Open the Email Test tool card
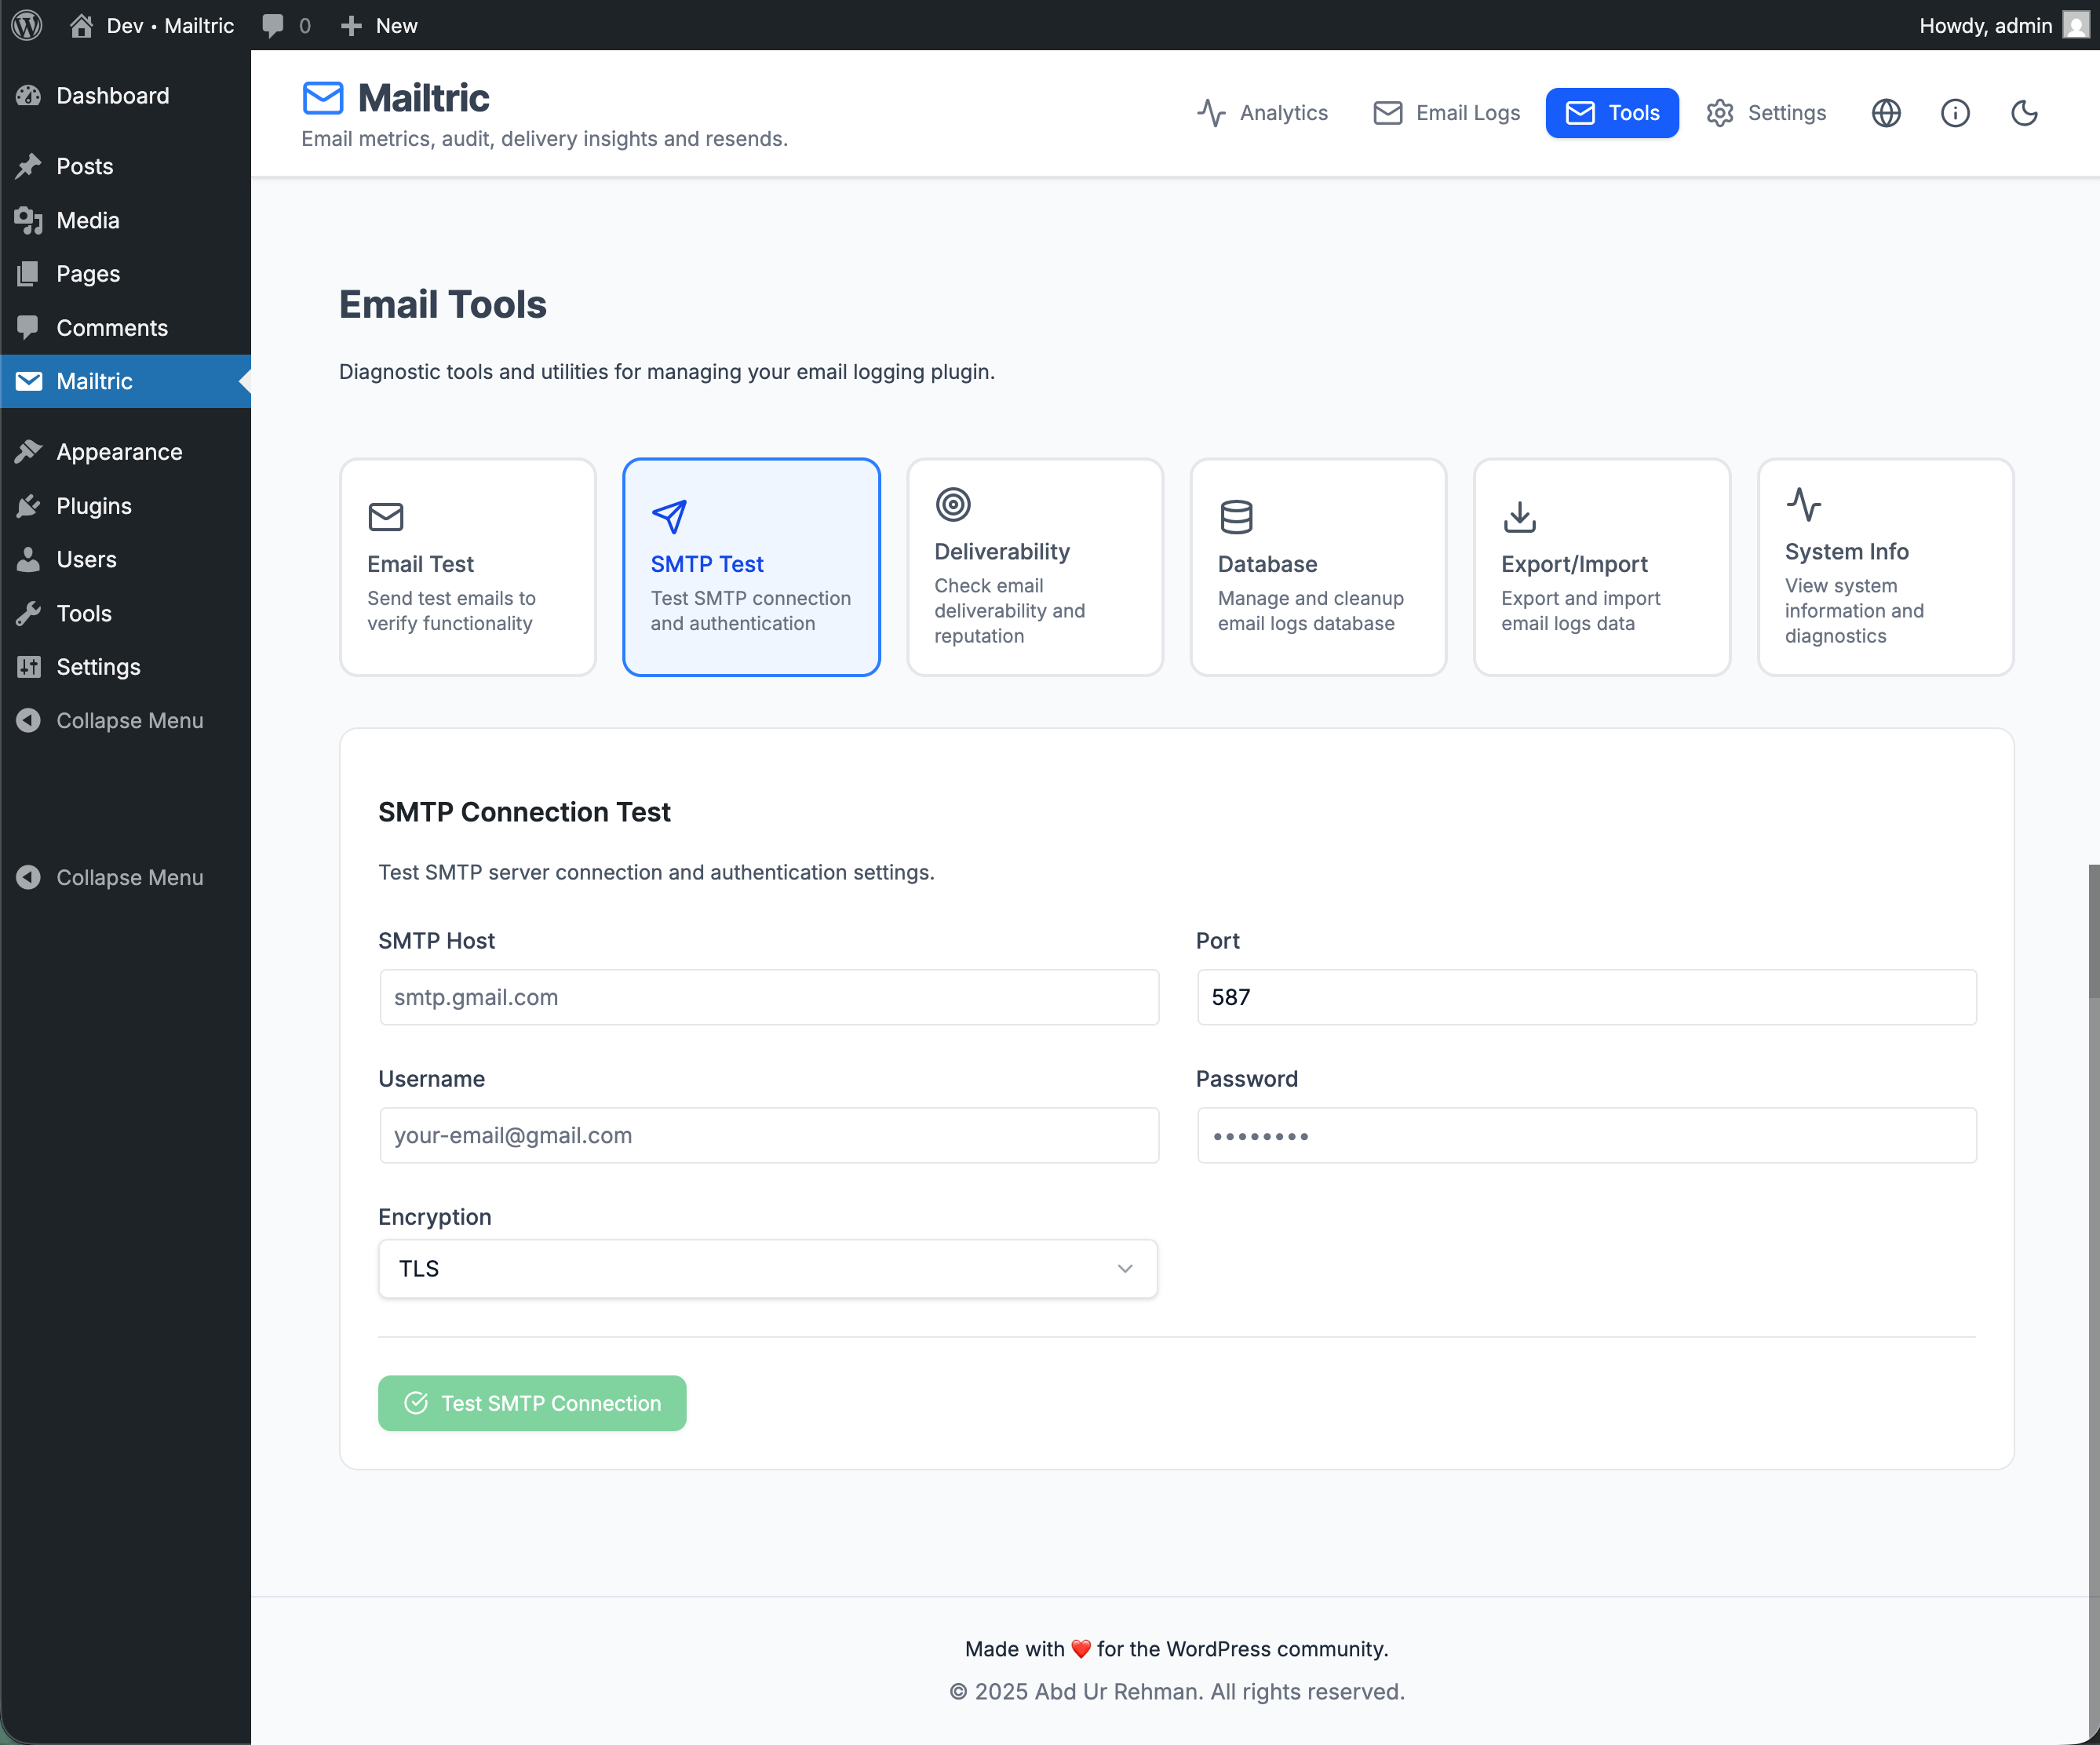 pos(467,567)
